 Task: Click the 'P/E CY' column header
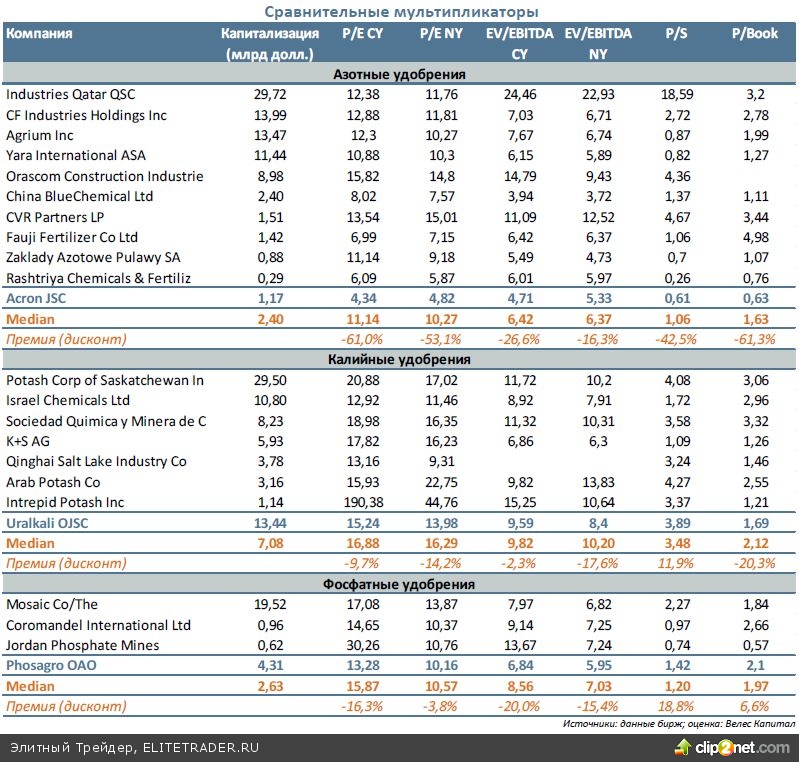point(362,33)
